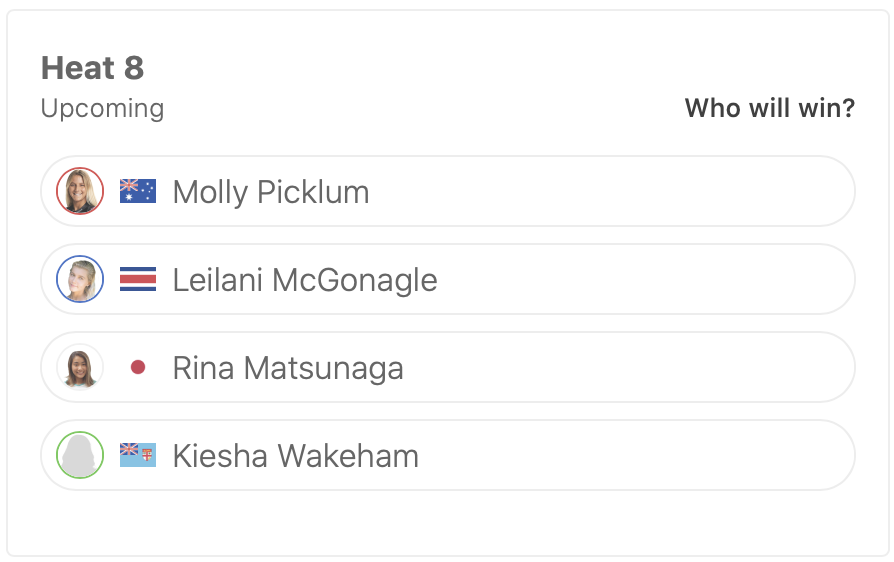Click the Fiji flag icon

[138, 455]
